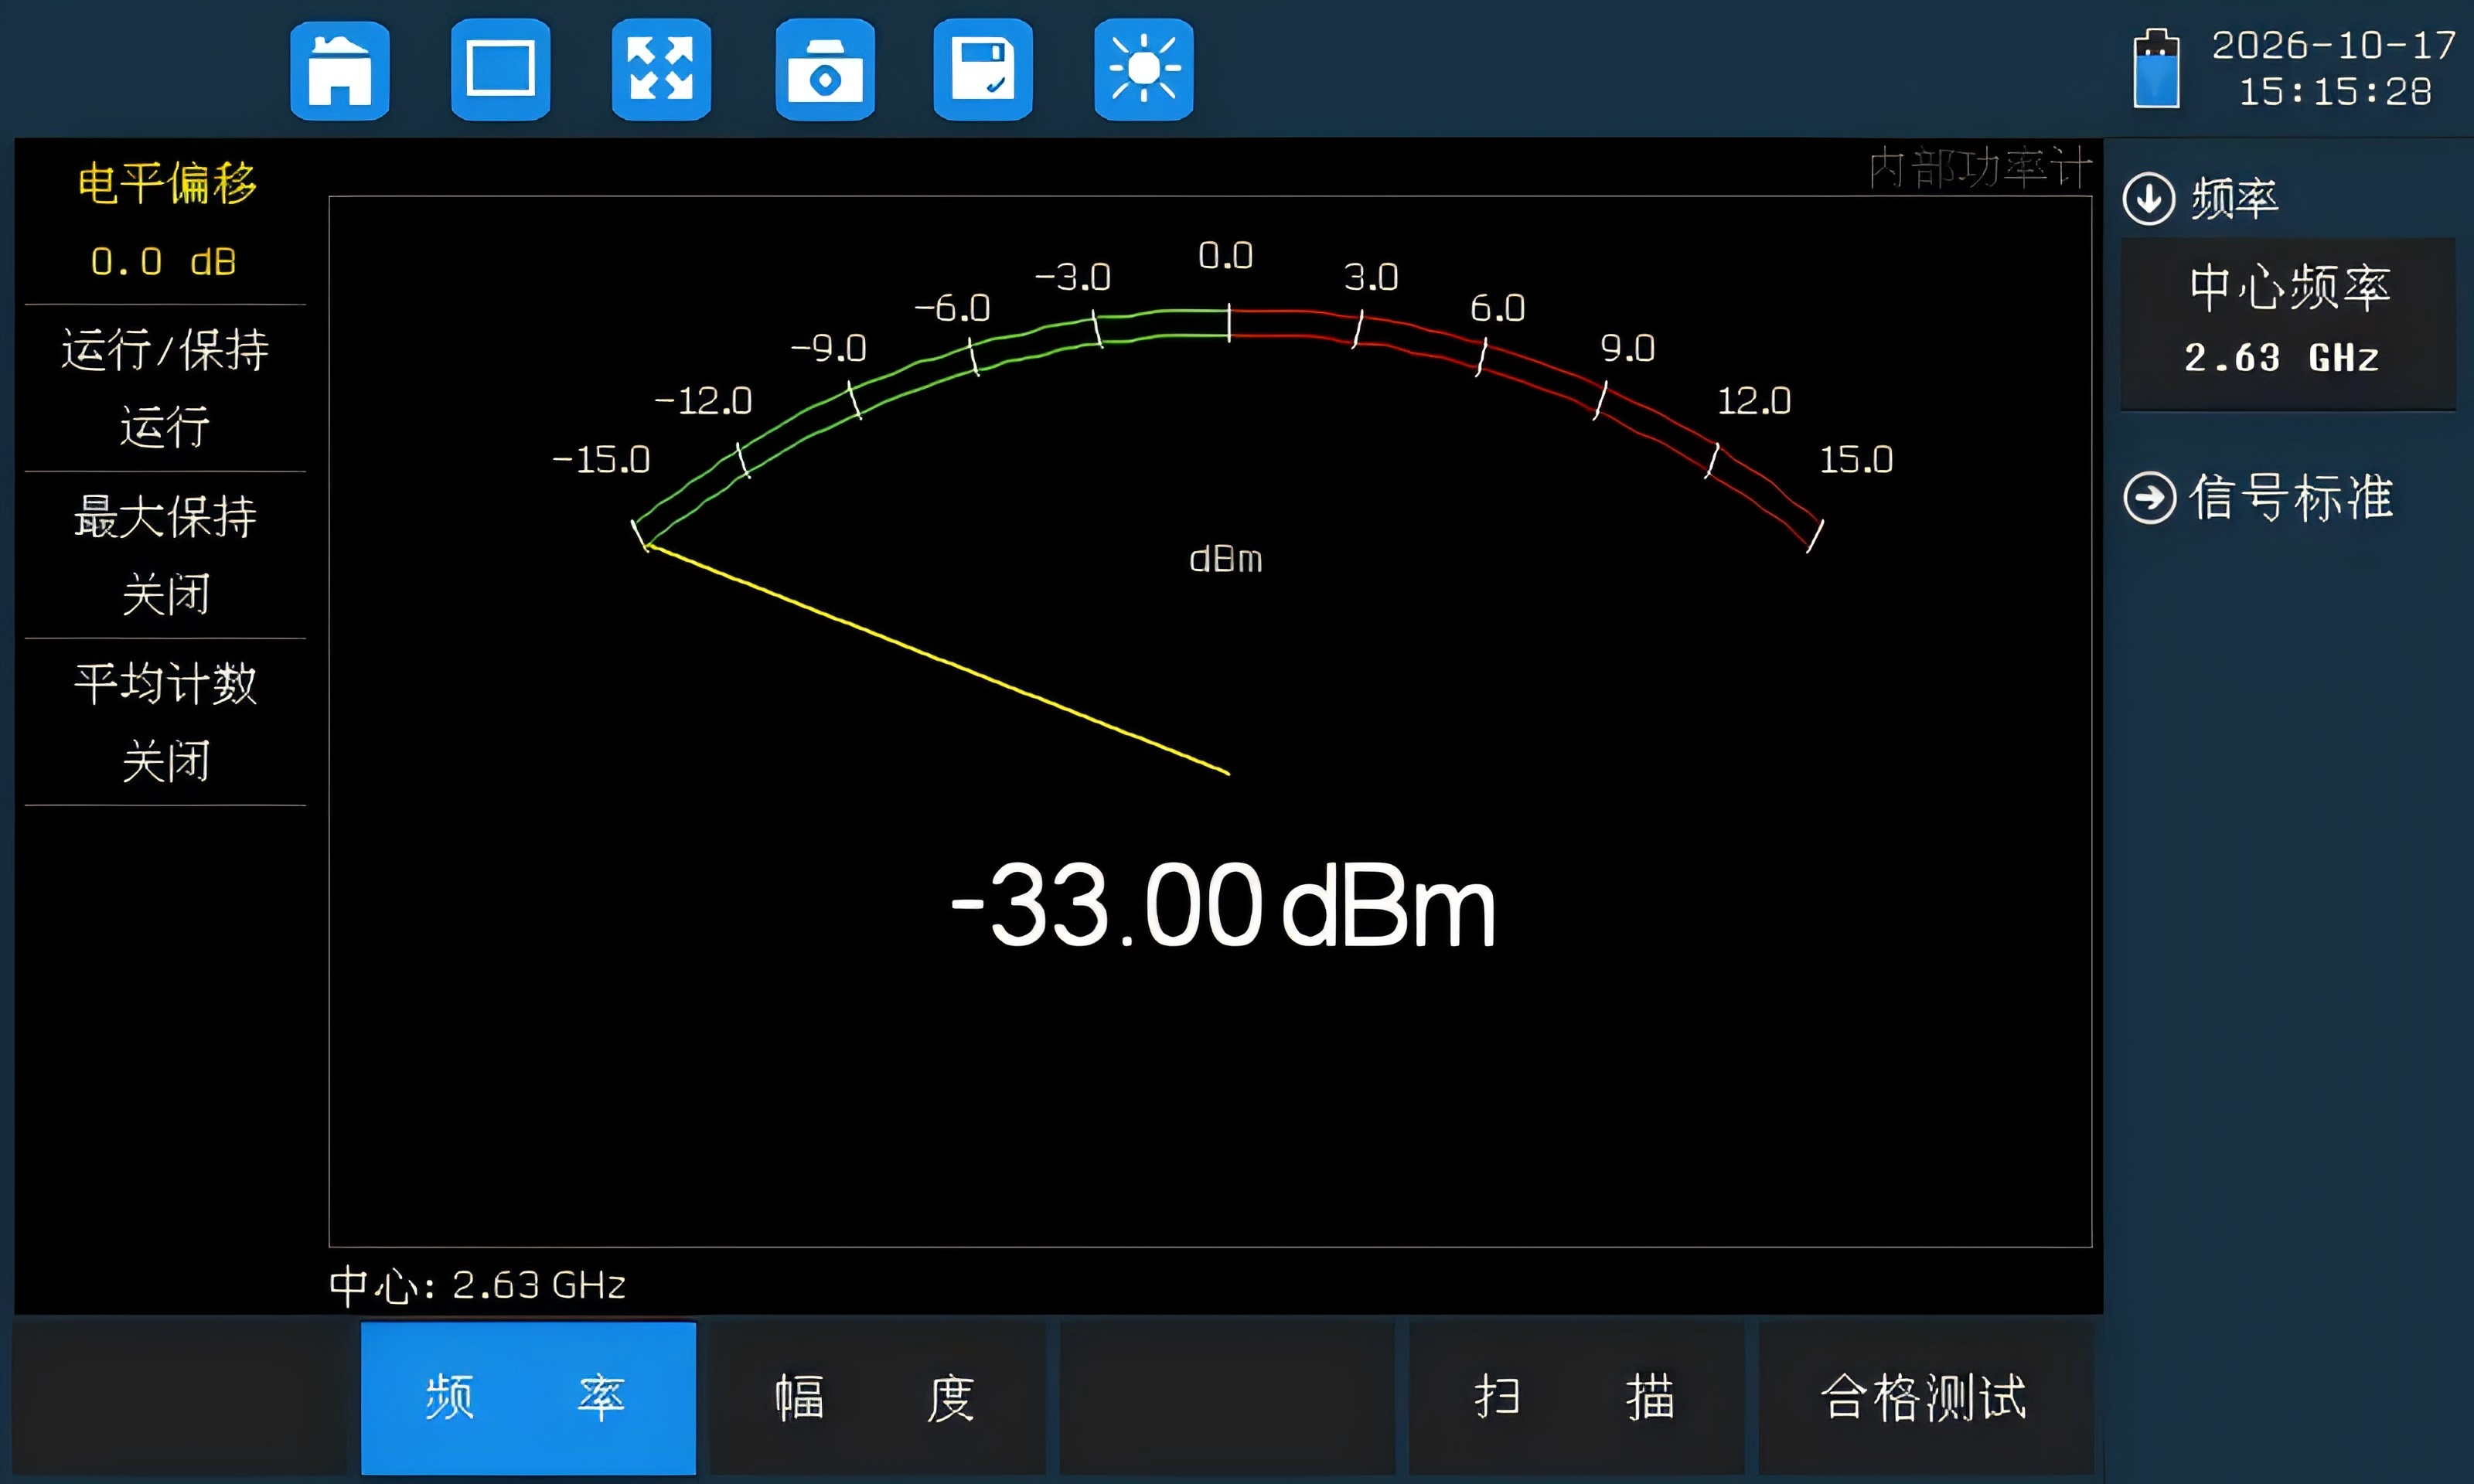Click the -9.0 scale label

tap(828, 348)
